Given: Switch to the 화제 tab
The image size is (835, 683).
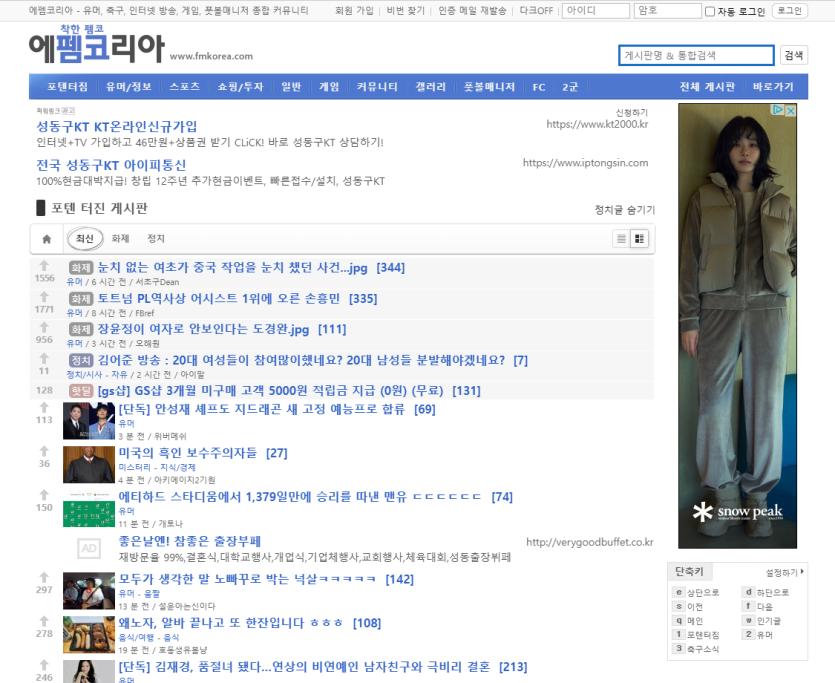Looking at the screenshot, I should 121,239.
